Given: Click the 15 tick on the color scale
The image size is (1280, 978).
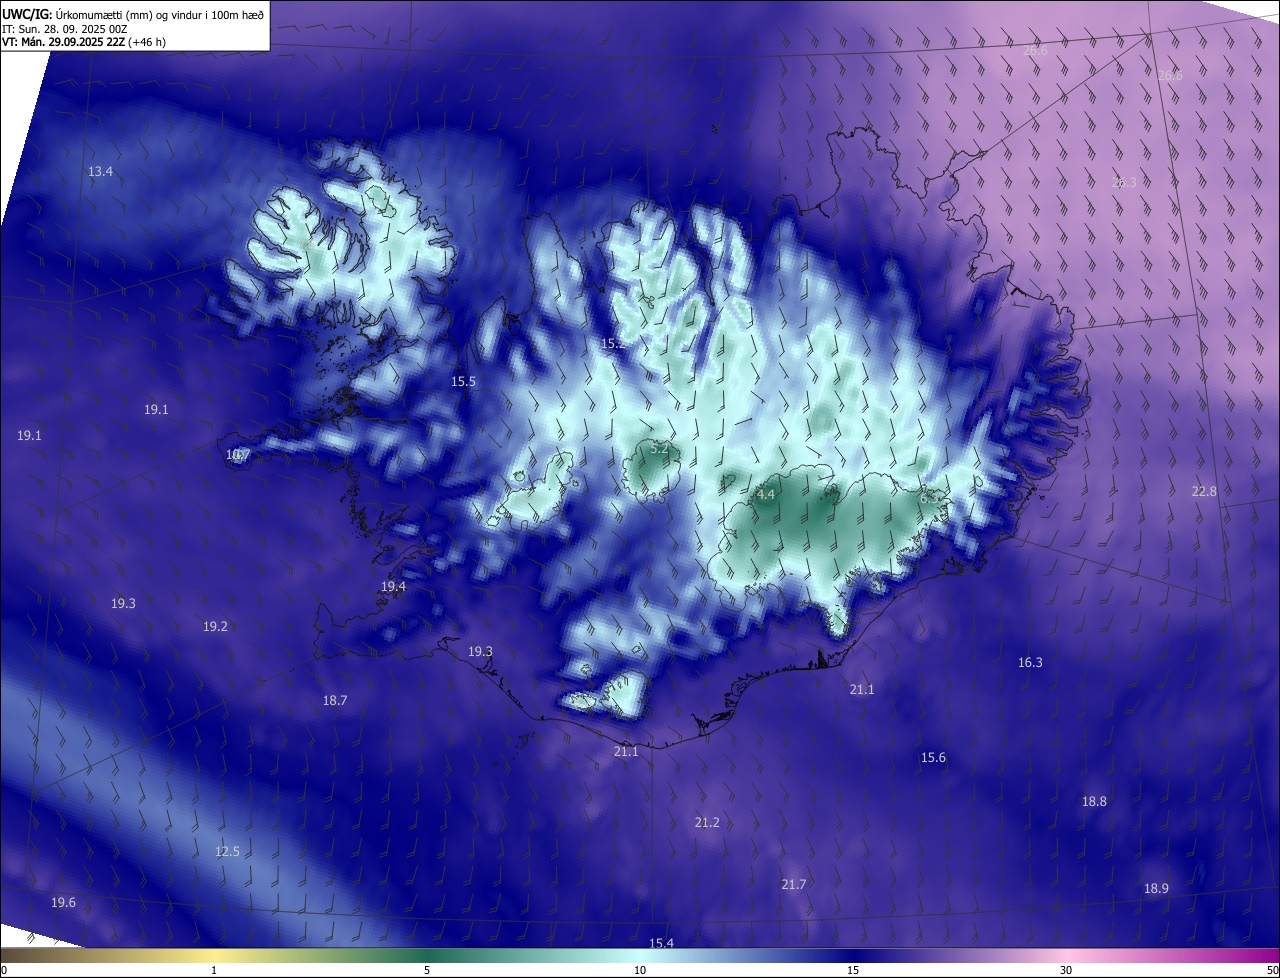Looking at the screenshot, I should click(853, 970).
